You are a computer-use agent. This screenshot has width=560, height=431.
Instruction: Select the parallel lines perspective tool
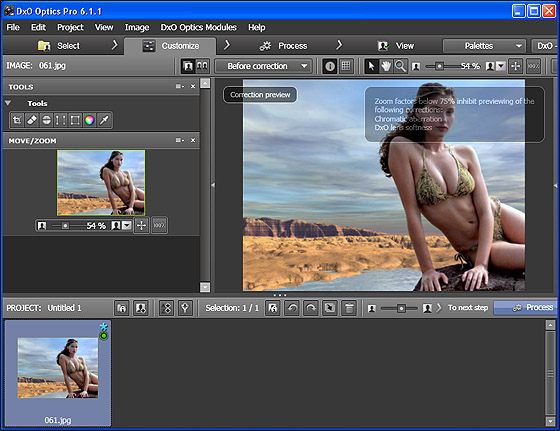(60, 120)
